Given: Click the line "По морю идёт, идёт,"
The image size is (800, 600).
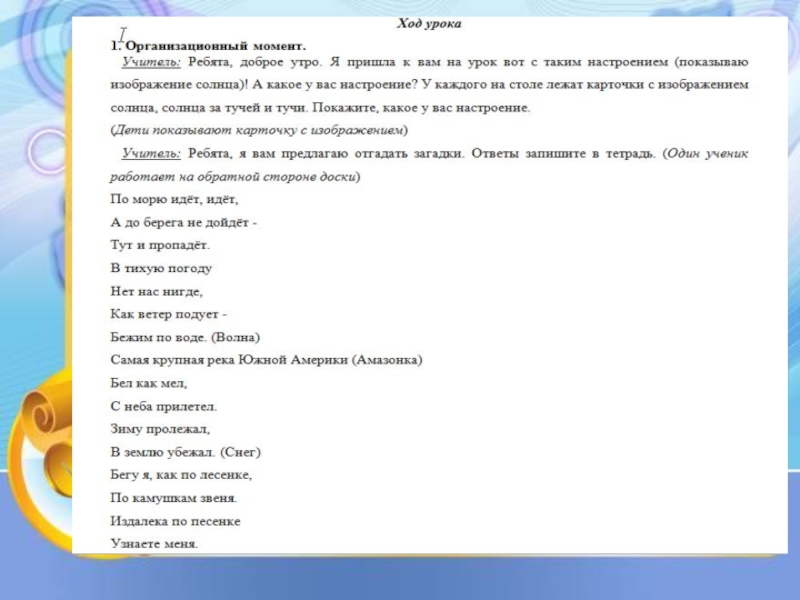Looking at the screenshot, I should coord(174,199).
